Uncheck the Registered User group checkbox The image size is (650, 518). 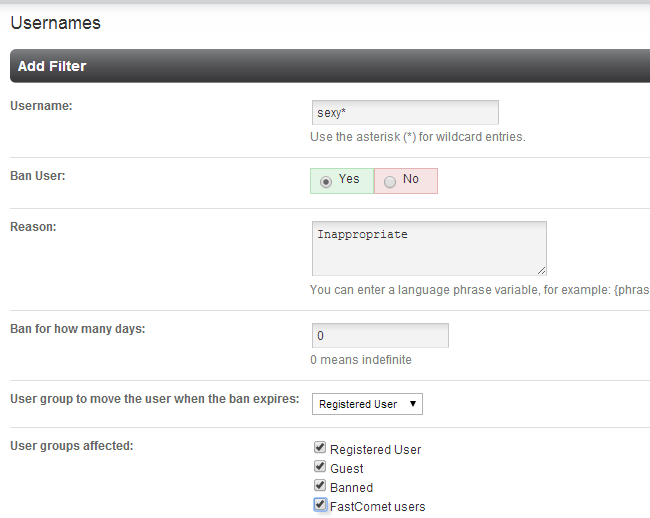point(320,447)
